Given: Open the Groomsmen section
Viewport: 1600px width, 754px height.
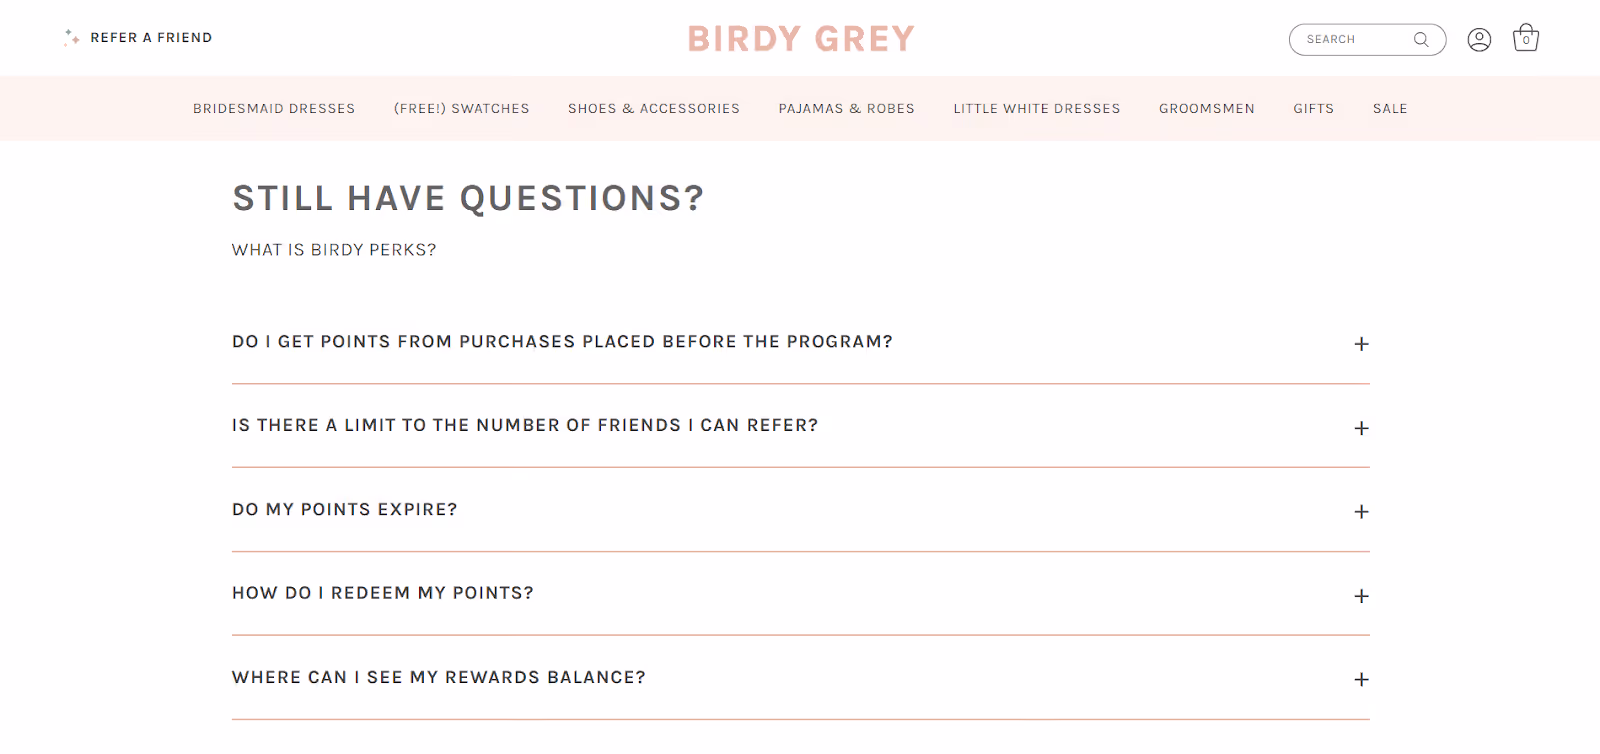Looking at the screenshot, I should click(x=1206, y=108).
